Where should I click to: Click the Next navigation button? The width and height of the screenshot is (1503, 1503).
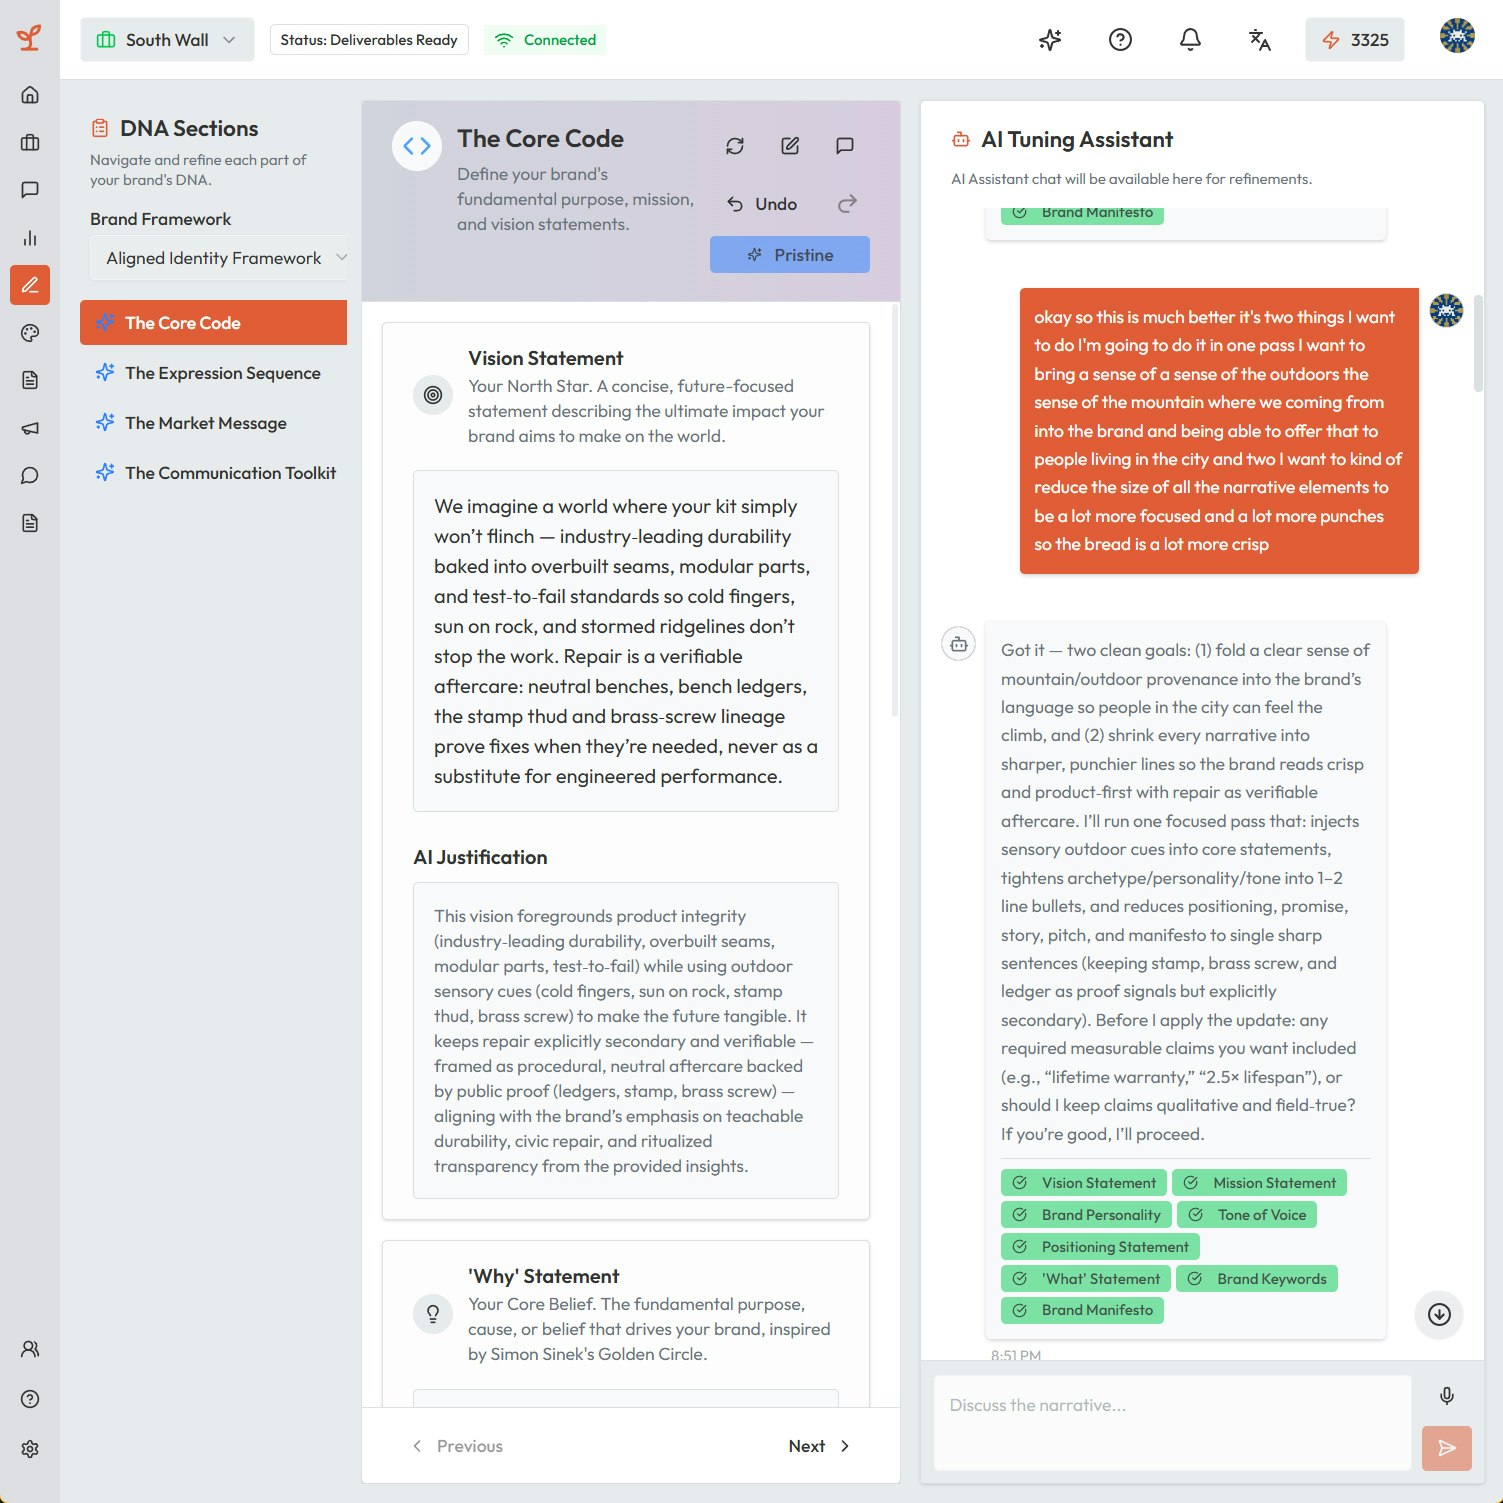coord(819,1446)
